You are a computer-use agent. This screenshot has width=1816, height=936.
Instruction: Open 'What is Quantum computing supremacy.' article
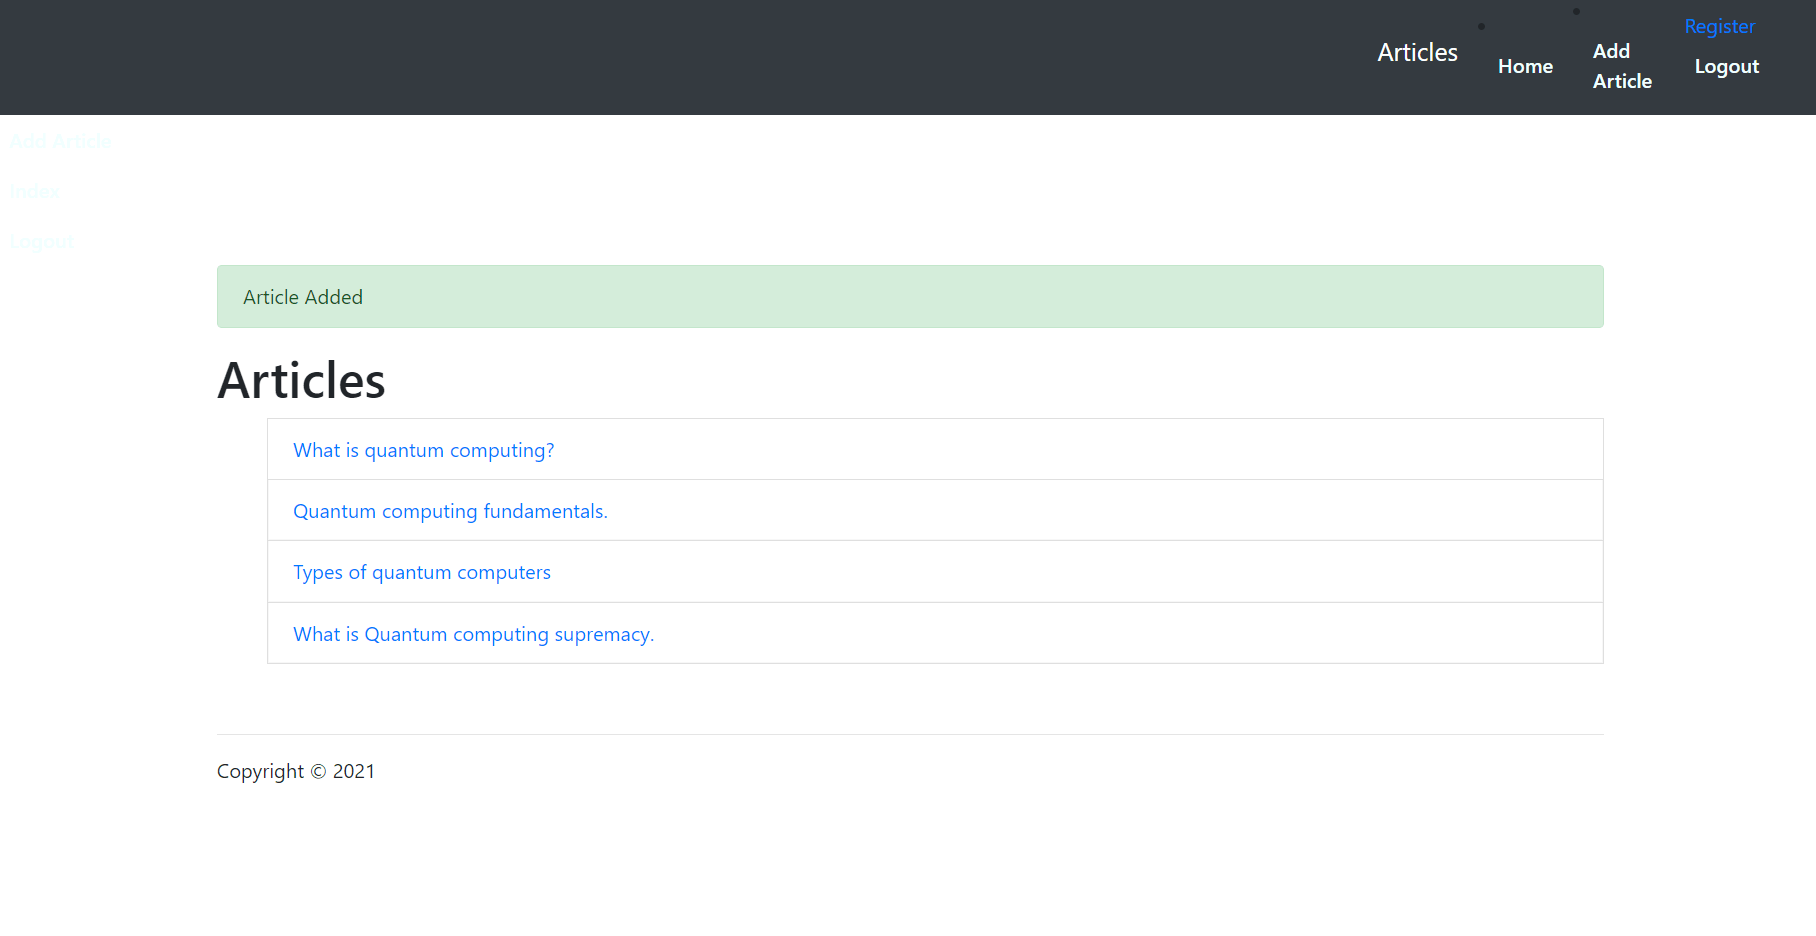click(x=473, y=635)
